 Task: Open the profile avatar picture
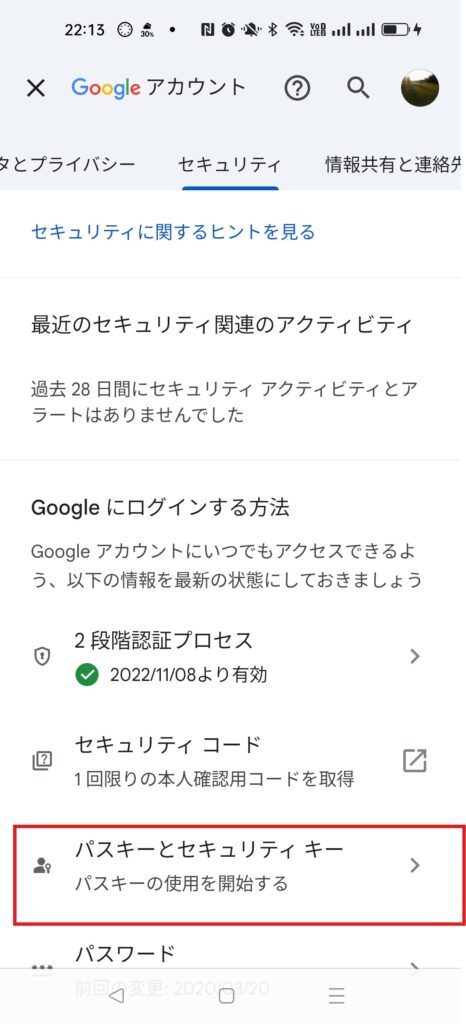[420, 88]
